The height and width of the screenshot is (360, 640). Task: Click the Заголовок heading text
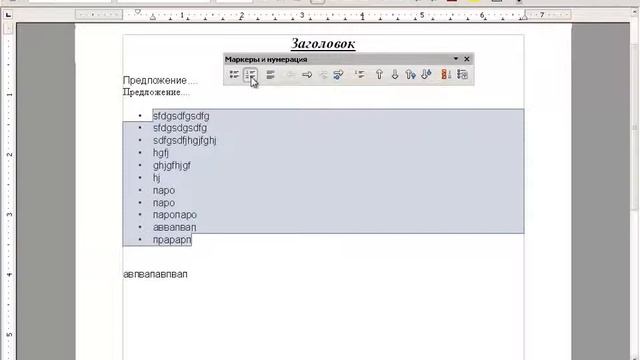pyautogui.click(x=323, y=44)
